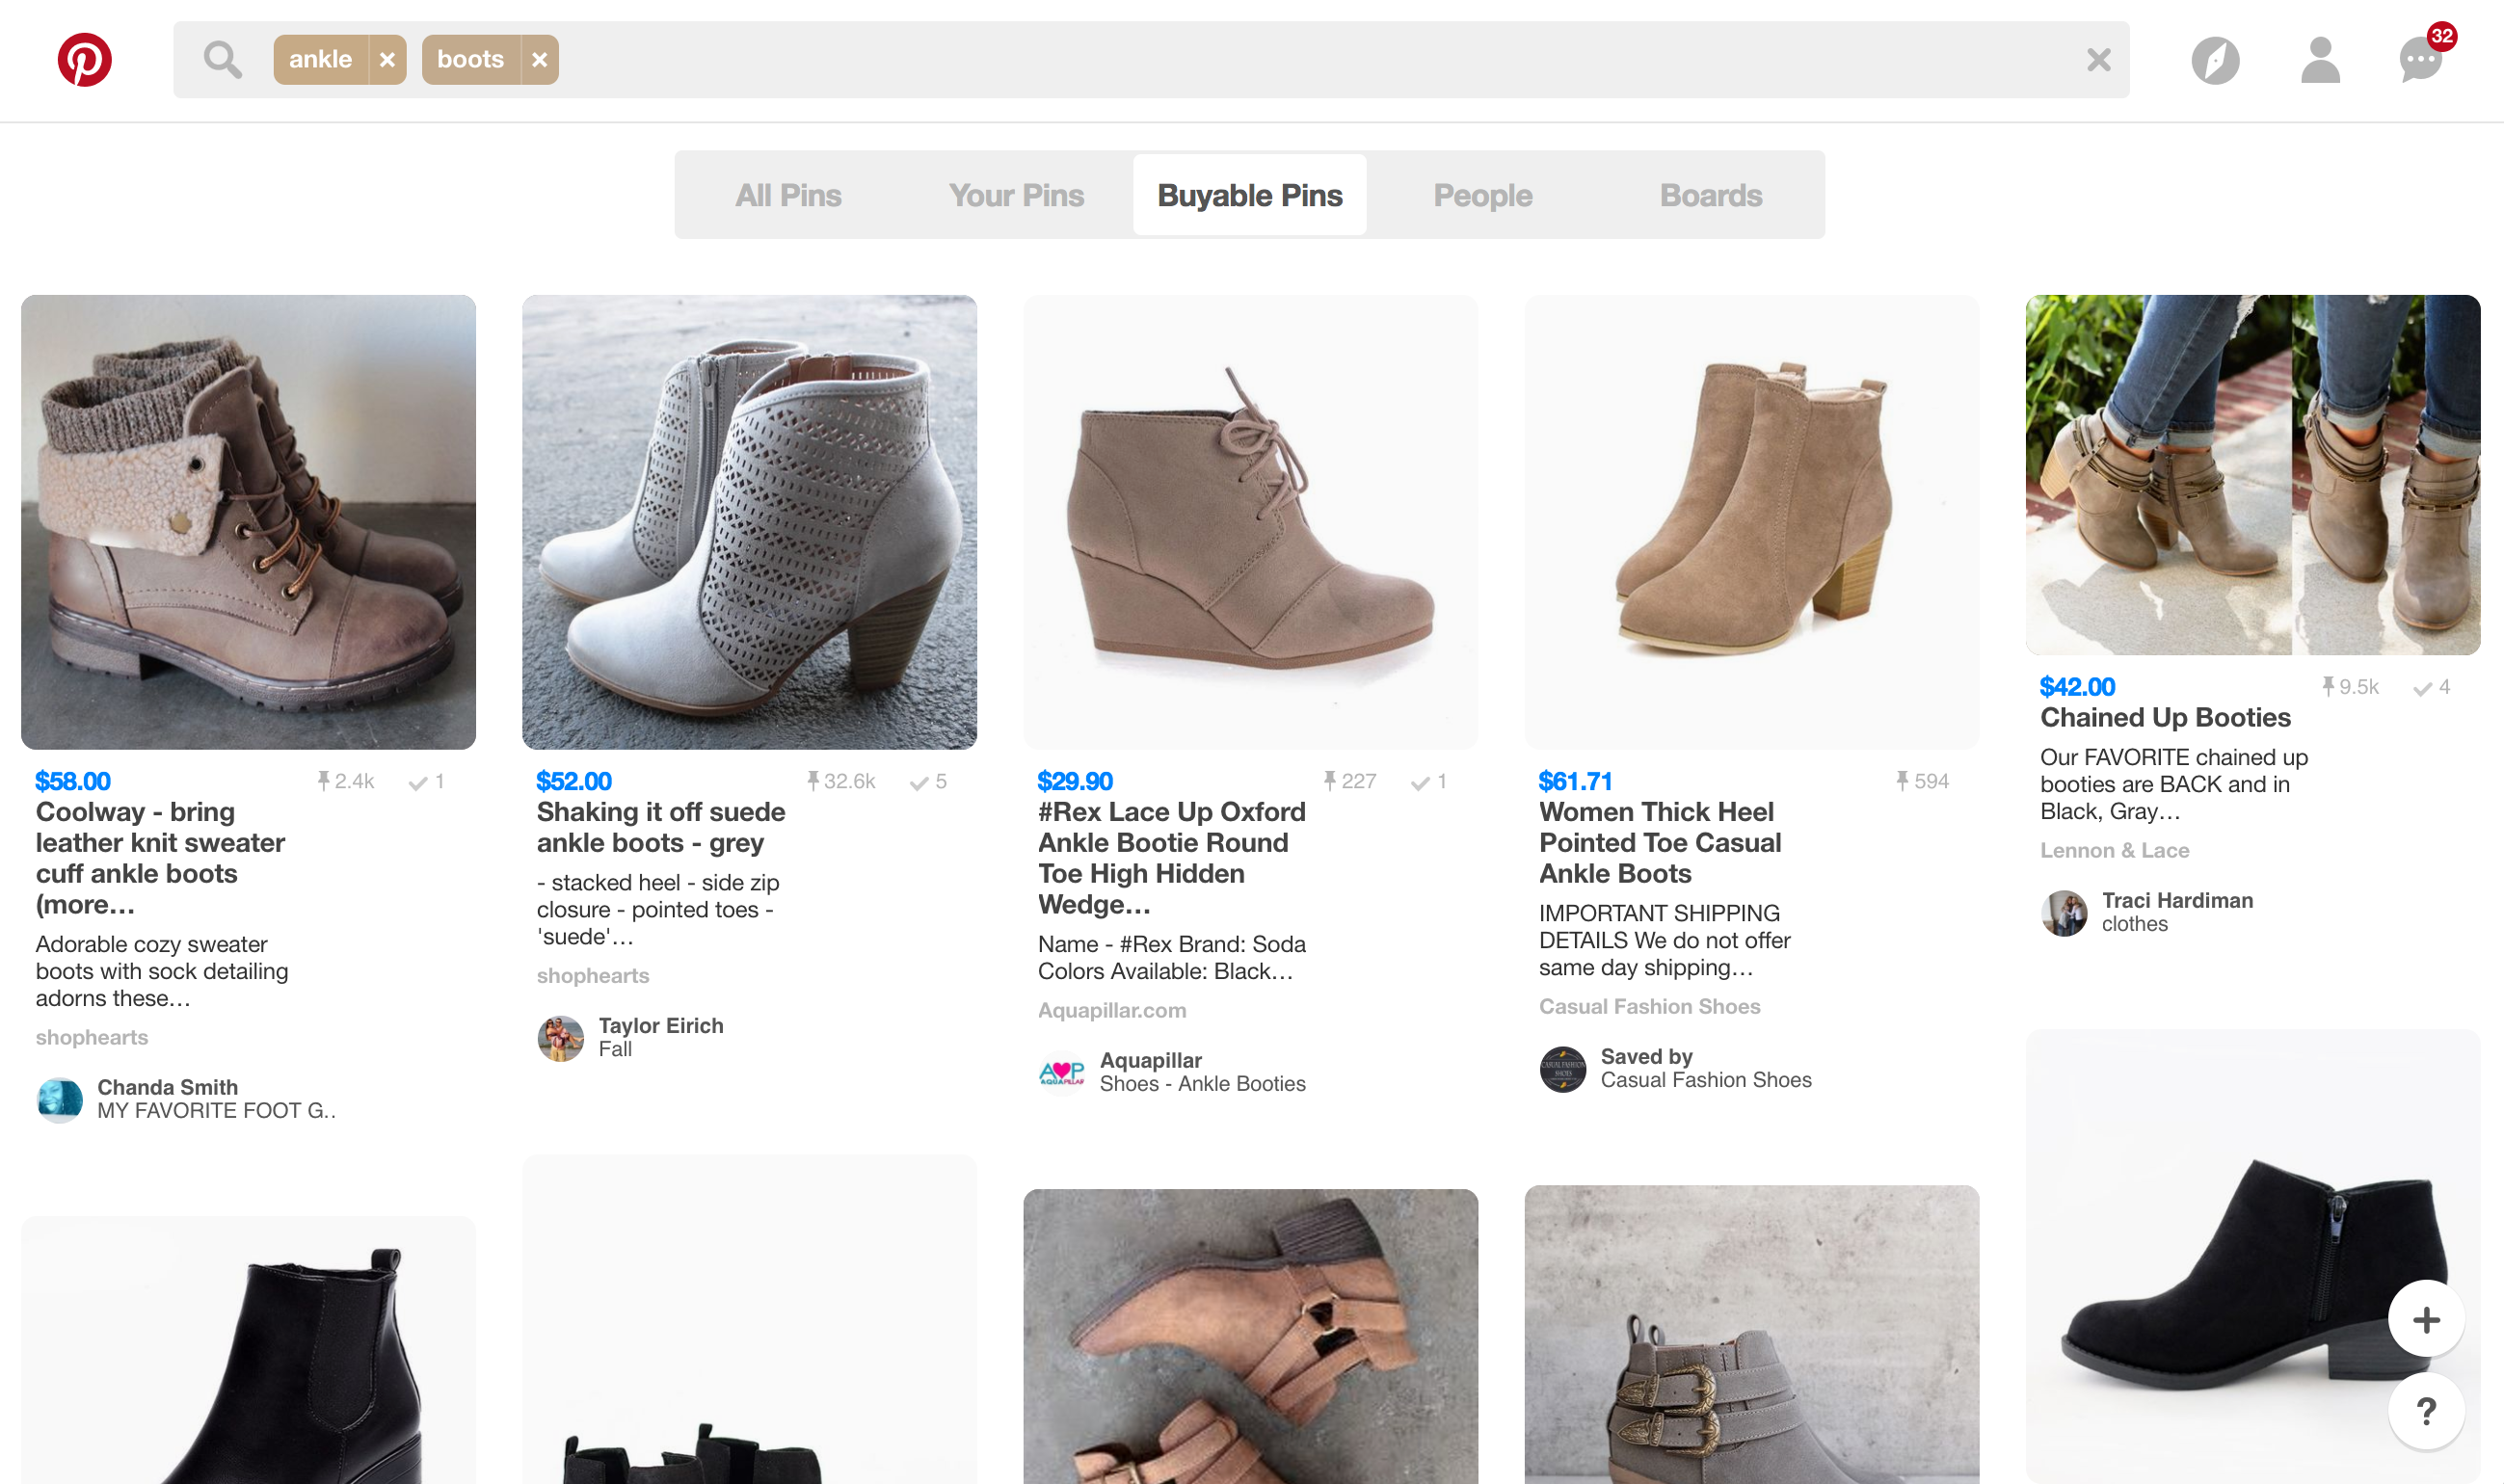Click the 594 pin count icon
The height and width of the screenshot is (1484, 2504).
pyautogui.click(x=1902, y=781)
